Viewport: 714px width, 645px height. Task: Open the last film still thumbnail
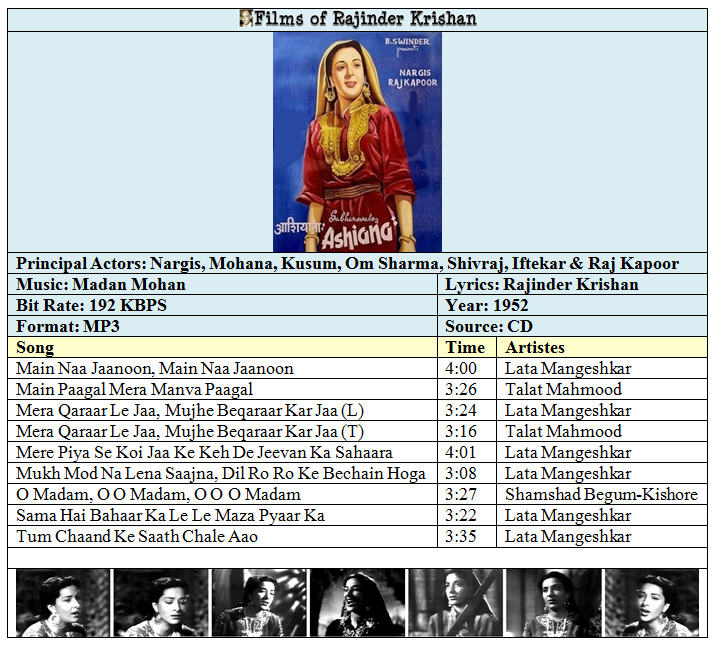pyautogui.click(x=652, y=602)
